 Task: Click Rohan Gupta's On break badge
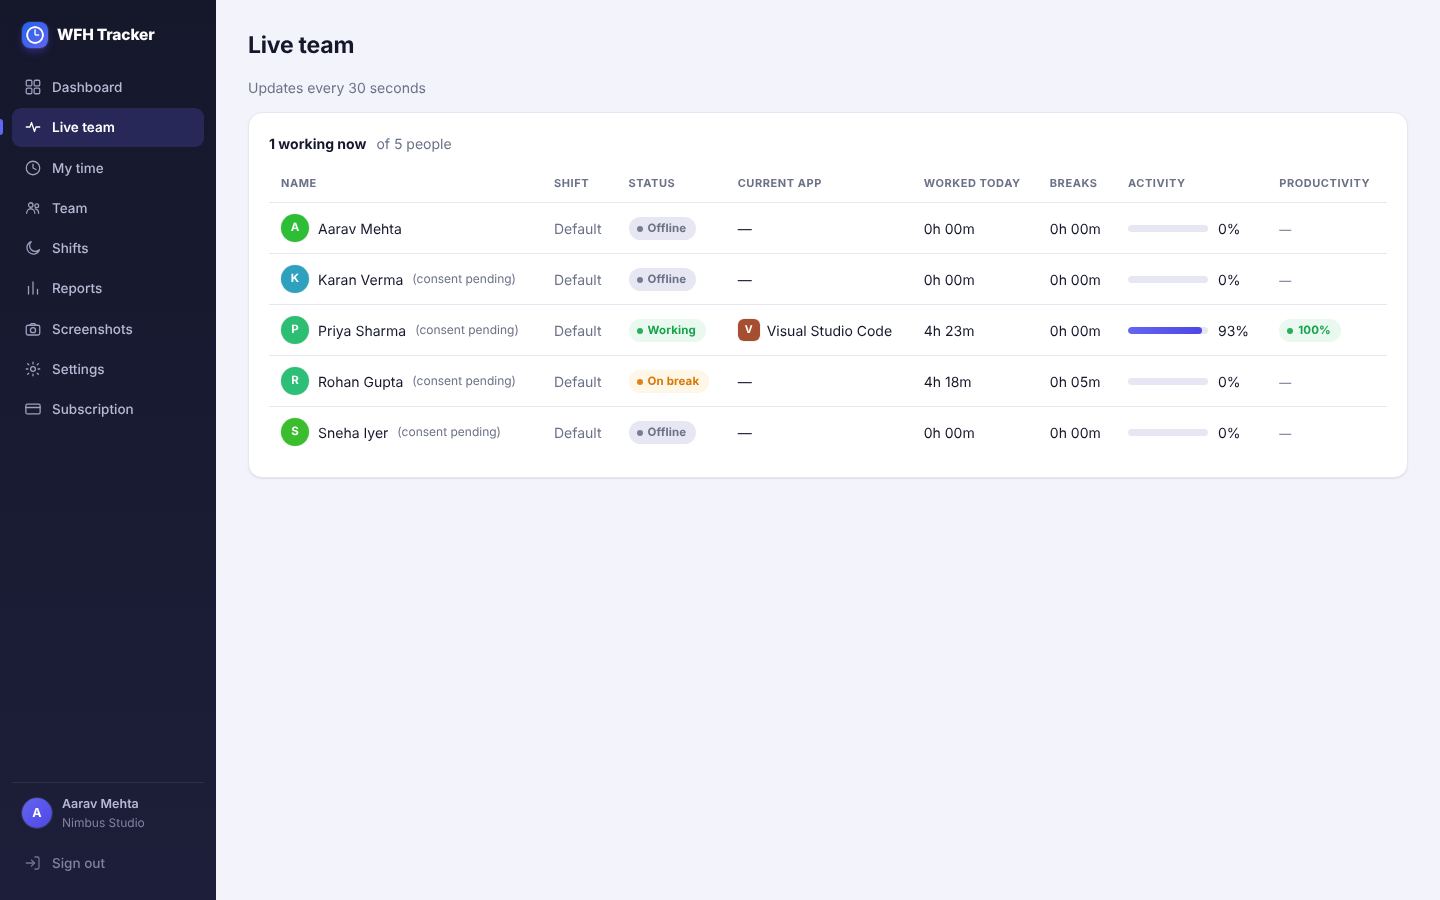coord(668,381)
